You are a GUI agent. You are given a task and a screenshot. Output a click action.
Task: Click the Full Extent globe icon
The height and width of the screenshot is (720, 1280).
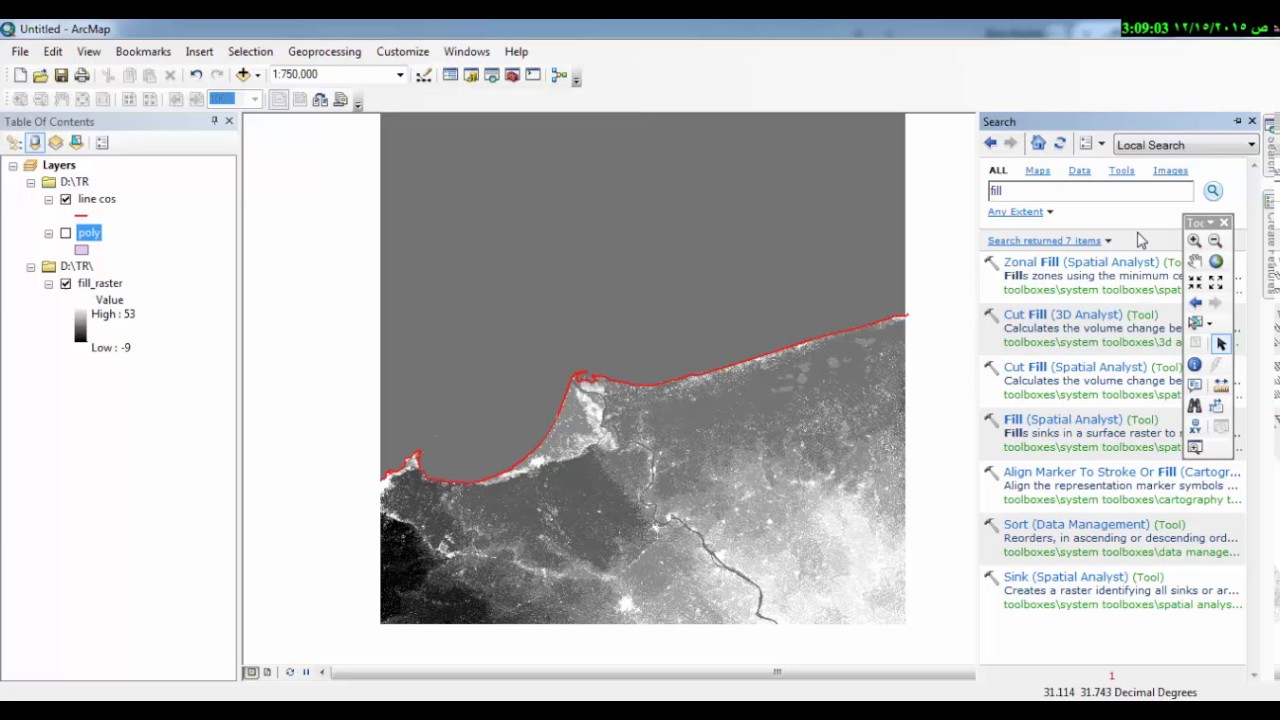point(1216,262)
